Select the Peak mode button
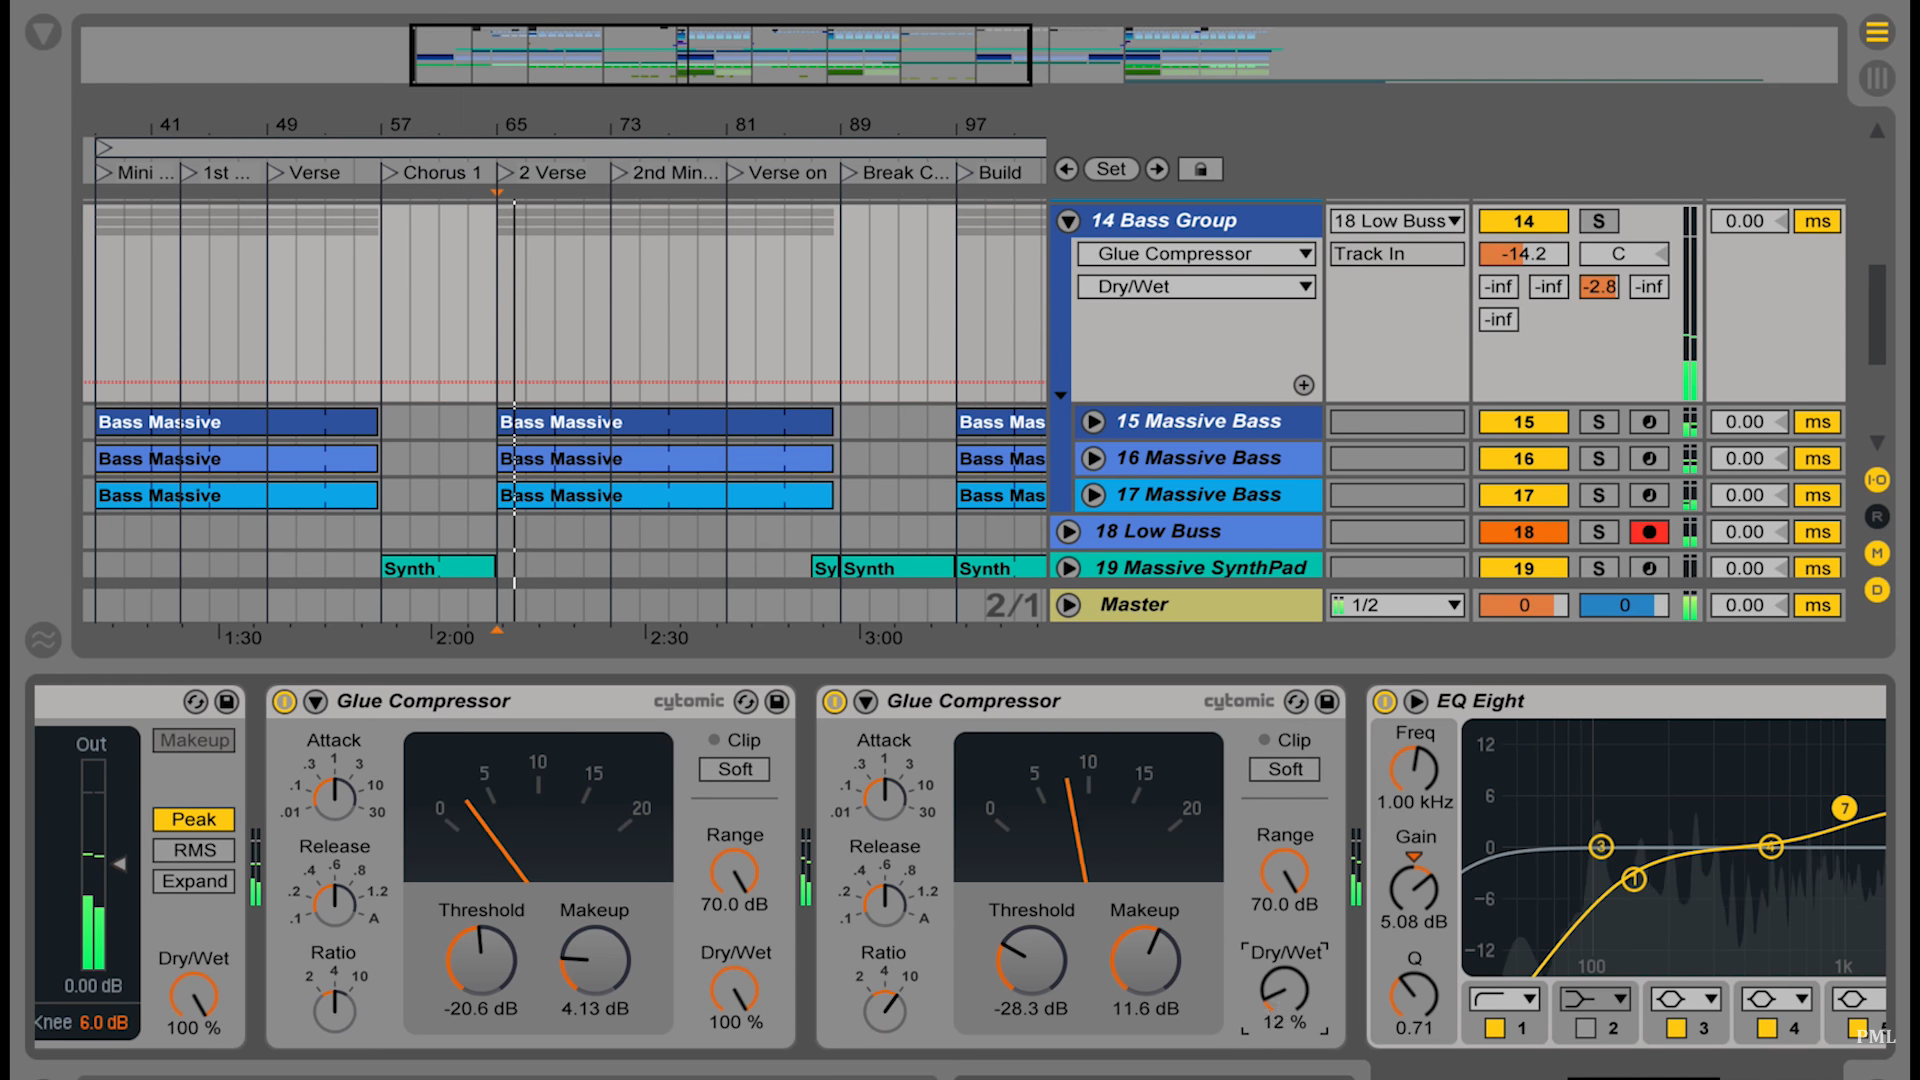 (x=194, y=820)
